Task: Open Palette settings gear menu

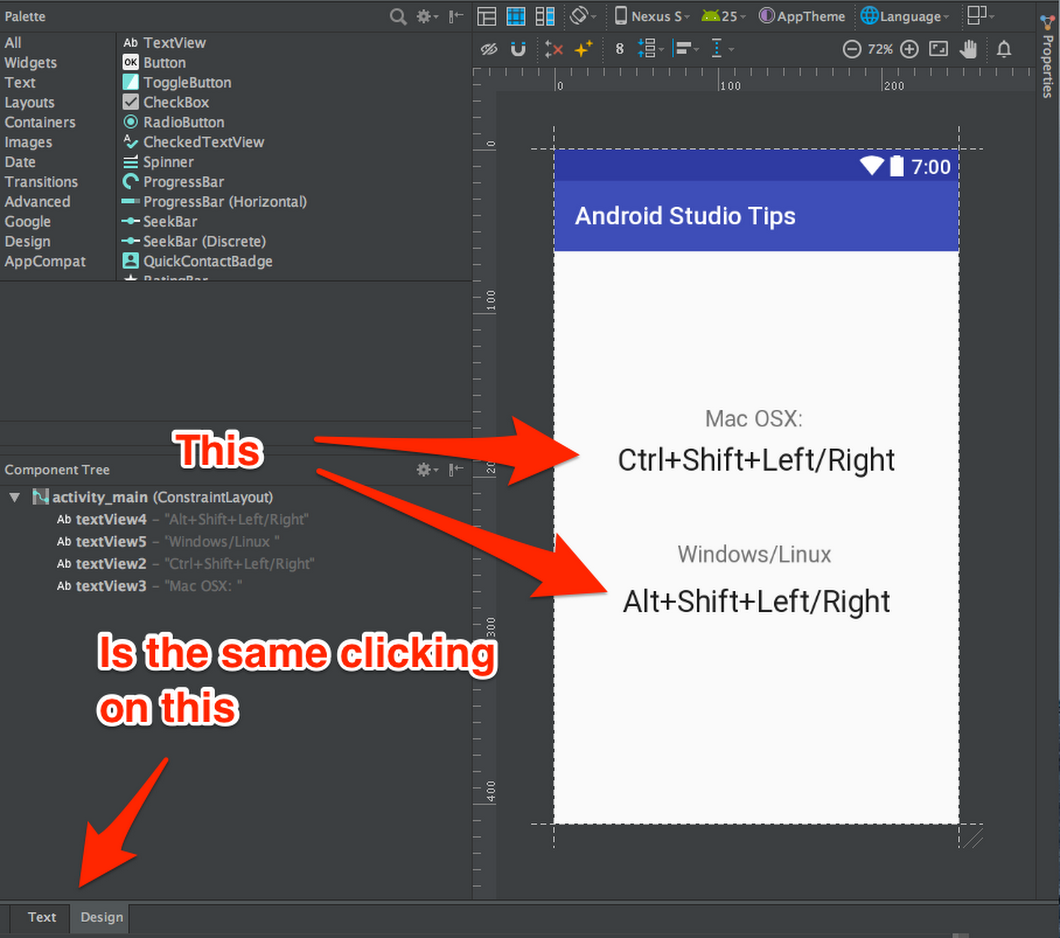Action: tap(427, 16)
